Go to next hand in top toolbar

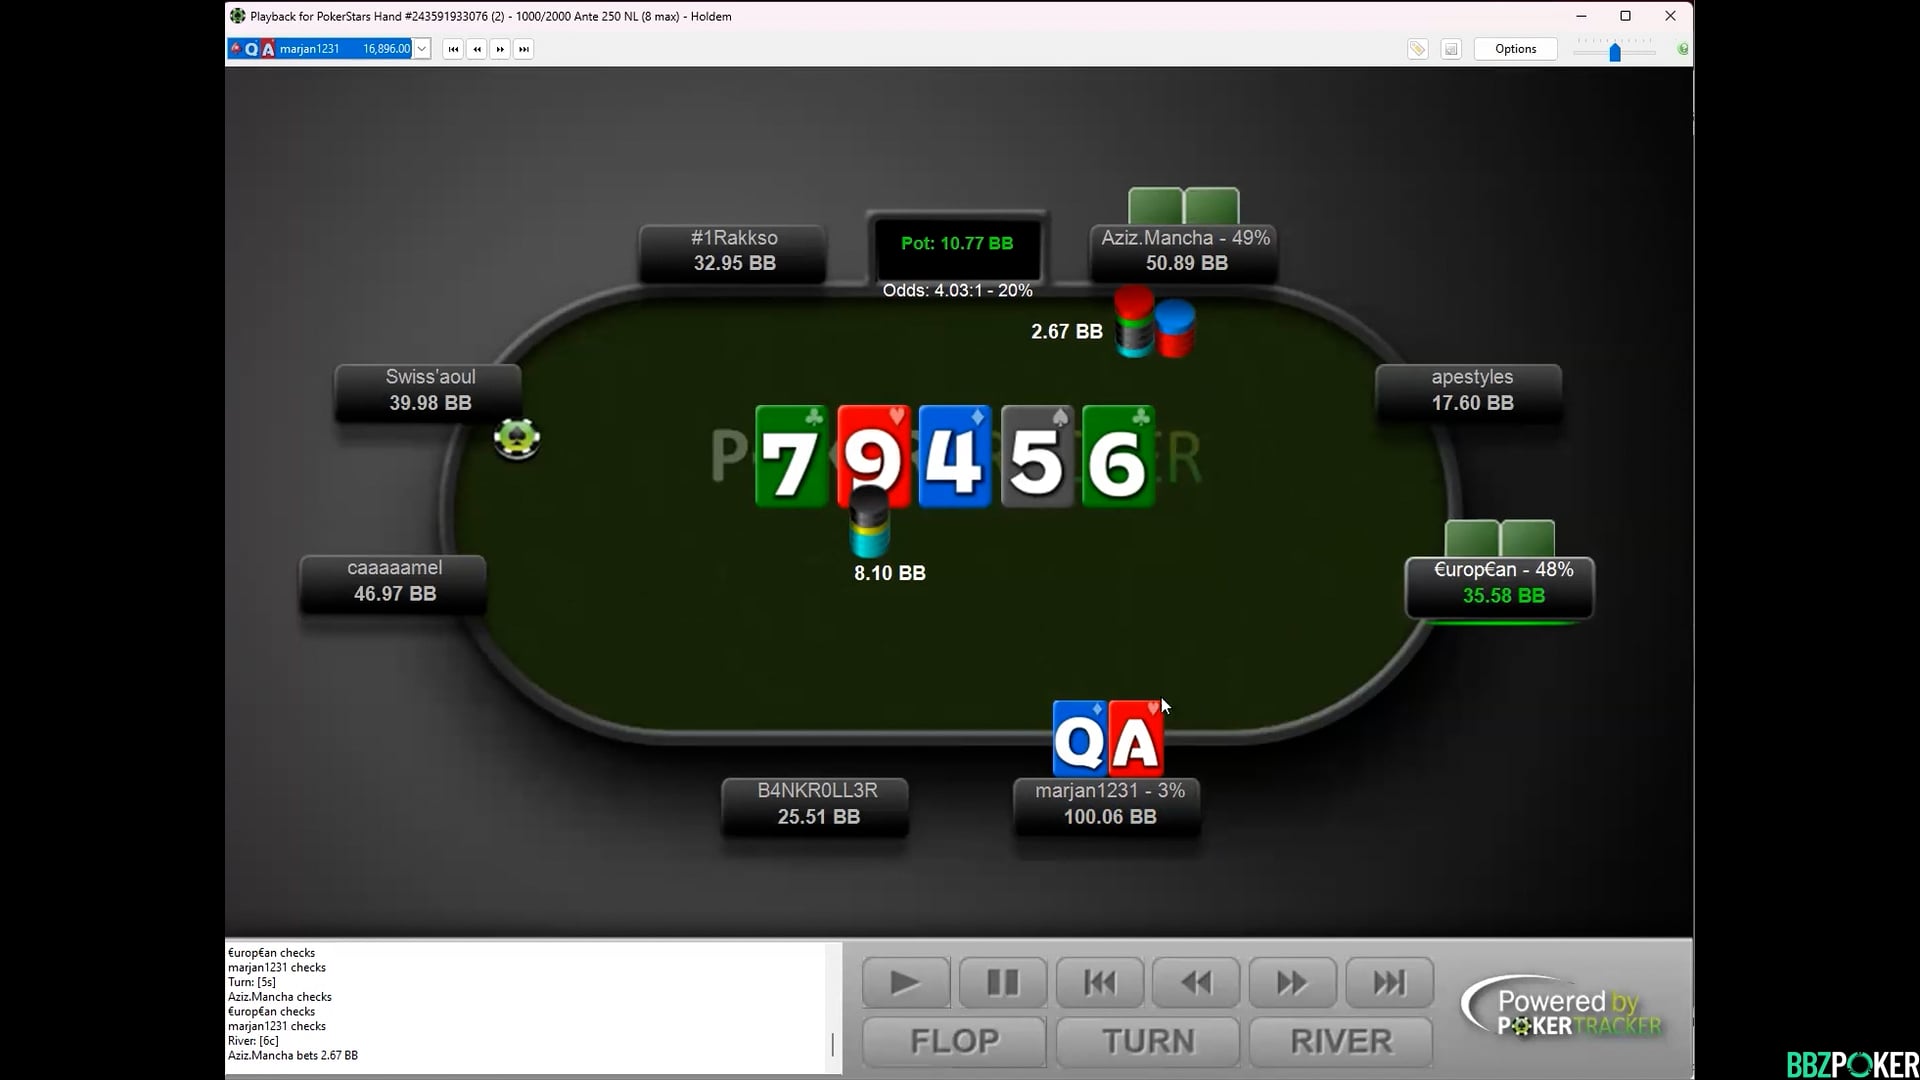point(500,49)
